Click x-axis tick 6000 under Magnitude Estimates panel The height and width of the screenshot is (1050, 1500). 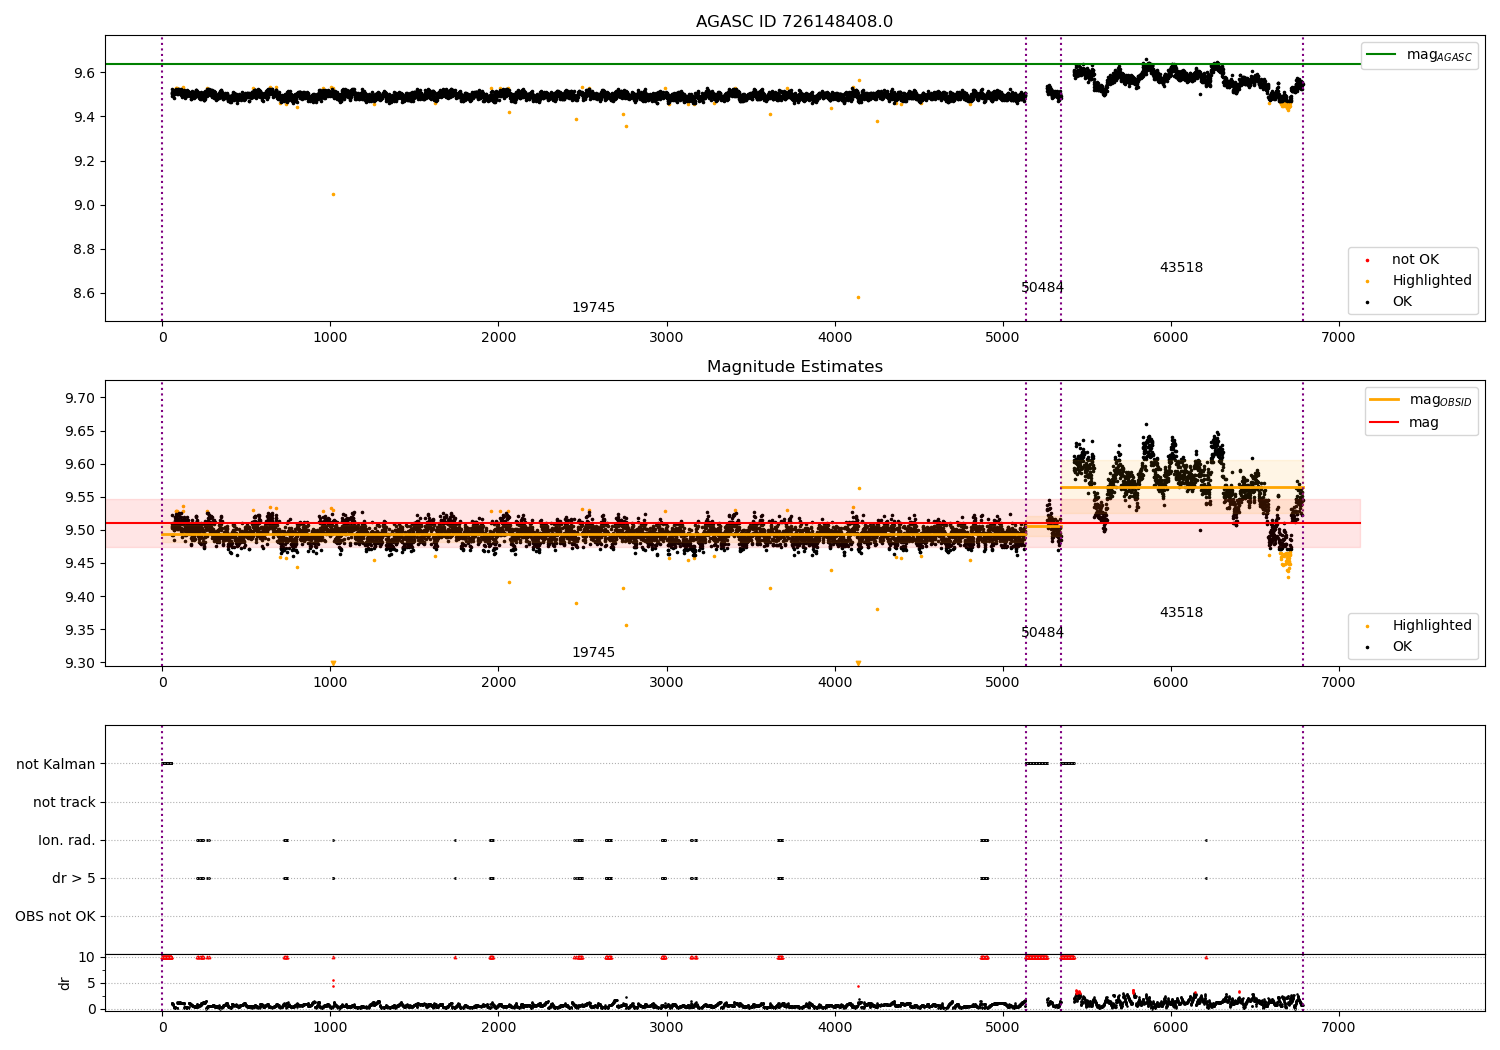coord(1171,683)
